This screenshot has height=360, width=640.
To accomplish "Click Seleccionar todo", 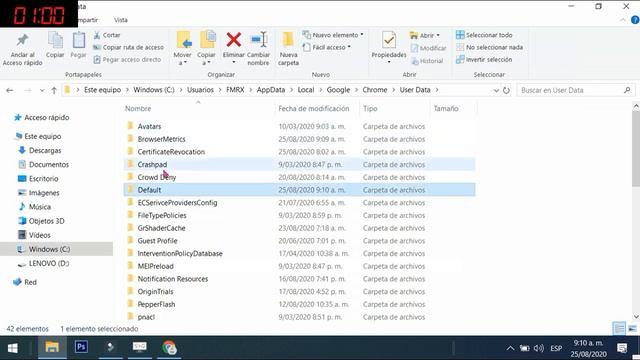I will click(484, 35).
